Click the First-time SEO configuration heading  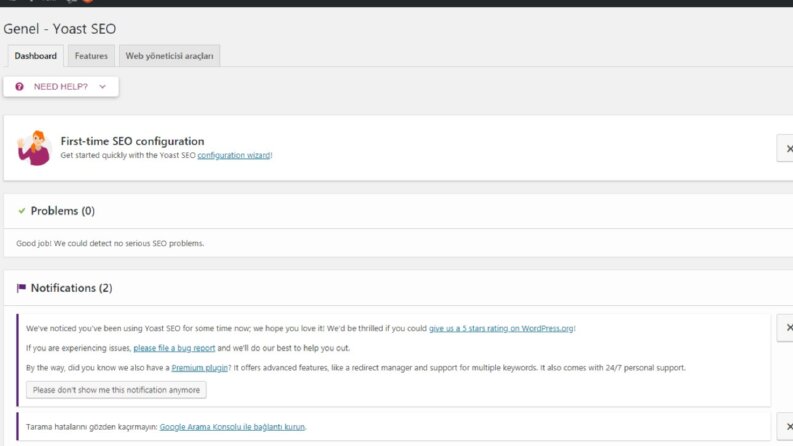133,141
